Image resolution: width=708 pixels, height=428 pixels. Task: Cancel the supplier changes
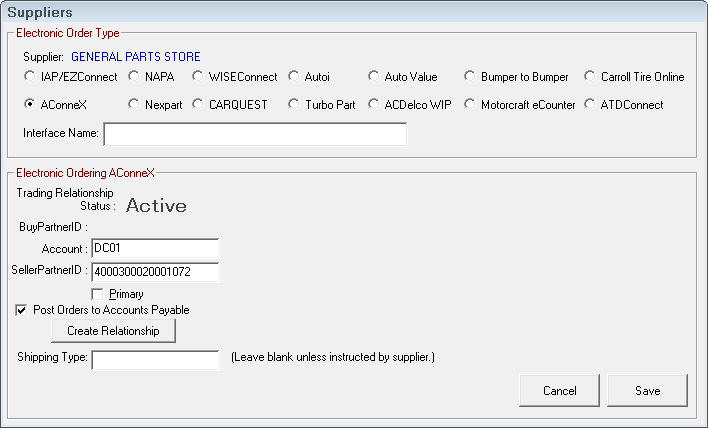tap(559, 390)
